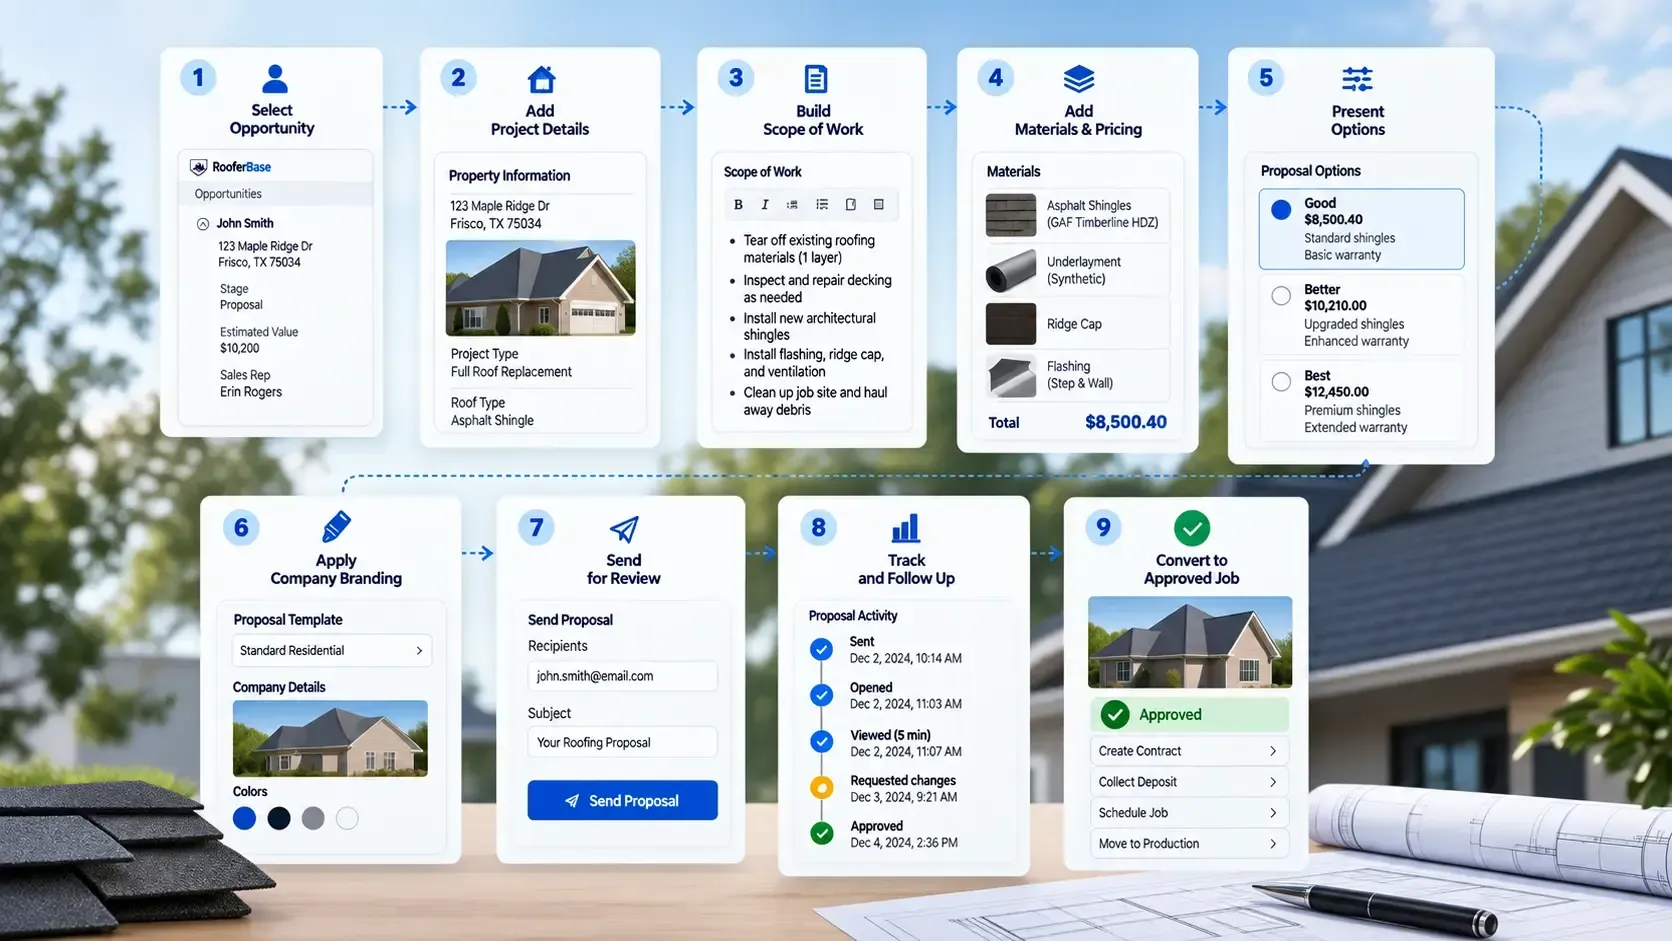The image size is (1672, 941).
Task: Click the Asphalt Shingles material image
Action: (1011, 214)
